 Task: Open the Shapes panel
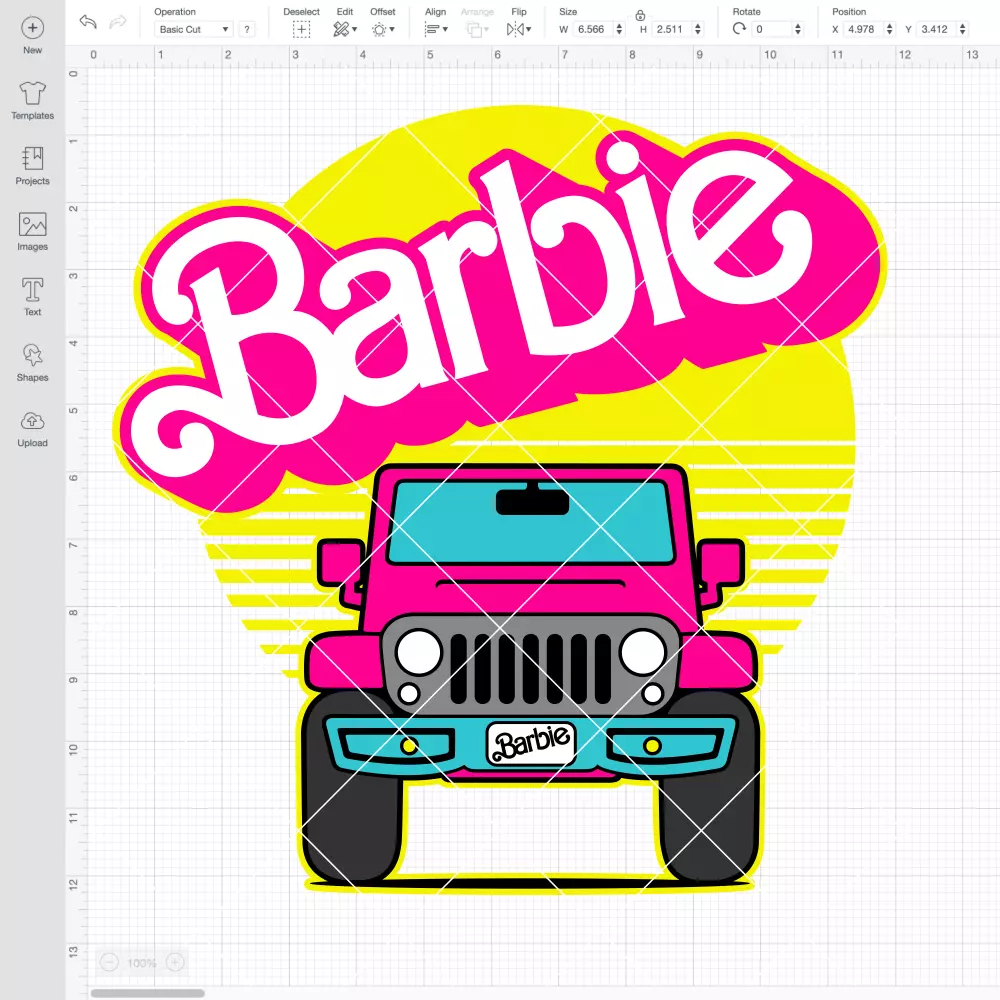pos(33,362)
